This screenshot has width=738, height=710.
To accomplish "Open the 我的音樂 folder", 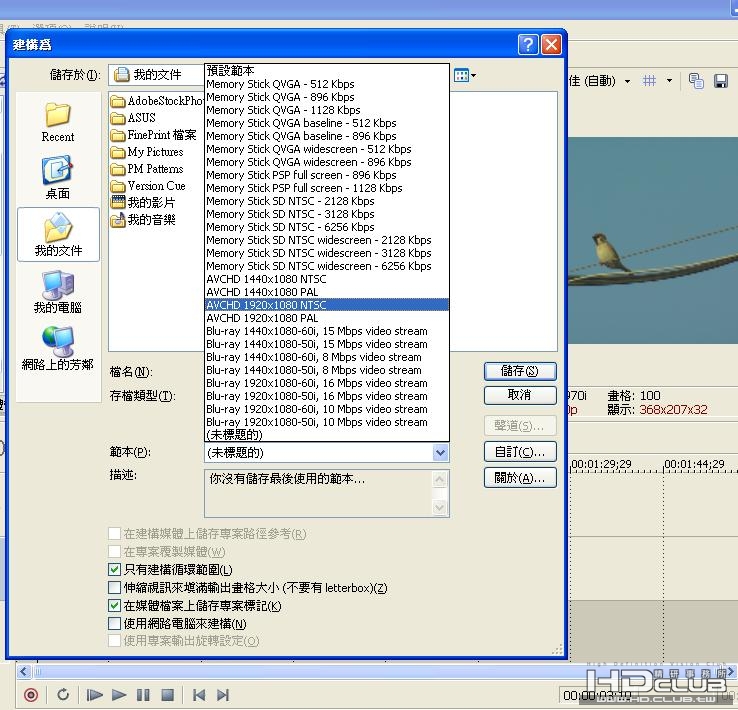I will point(143,220).
